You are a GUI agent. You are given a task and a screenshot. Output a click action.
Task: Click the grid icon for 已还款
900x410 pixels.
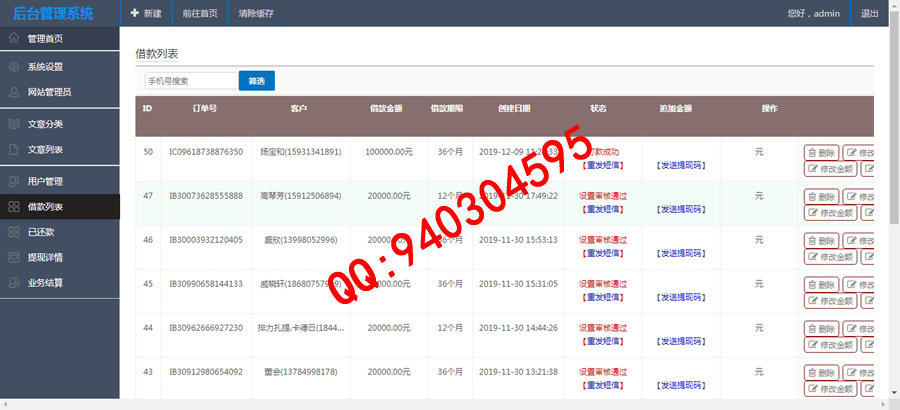click(x=13, y=232)
